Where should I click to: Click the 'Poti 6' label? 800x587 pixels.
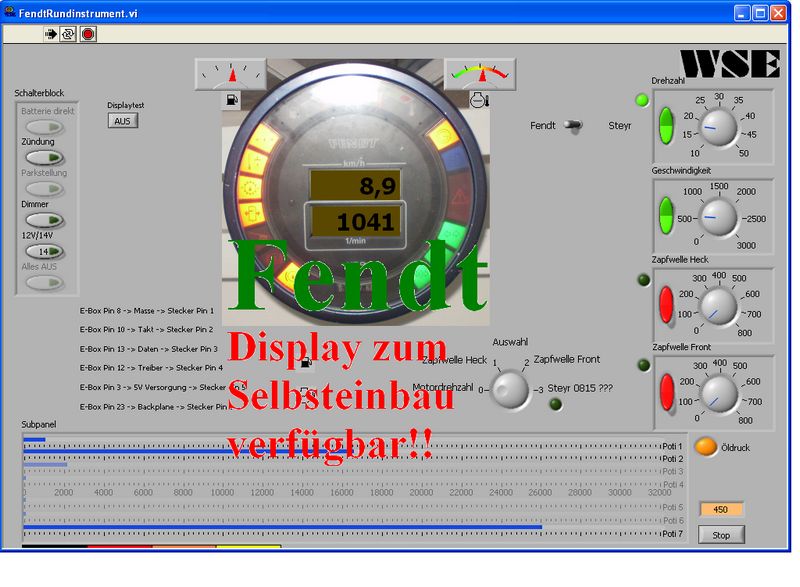point(672,521)
